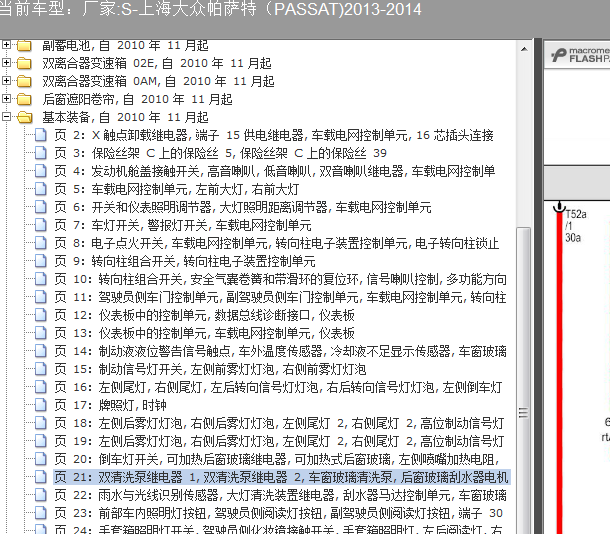Click page icon for 页 20

click(40, 459)
